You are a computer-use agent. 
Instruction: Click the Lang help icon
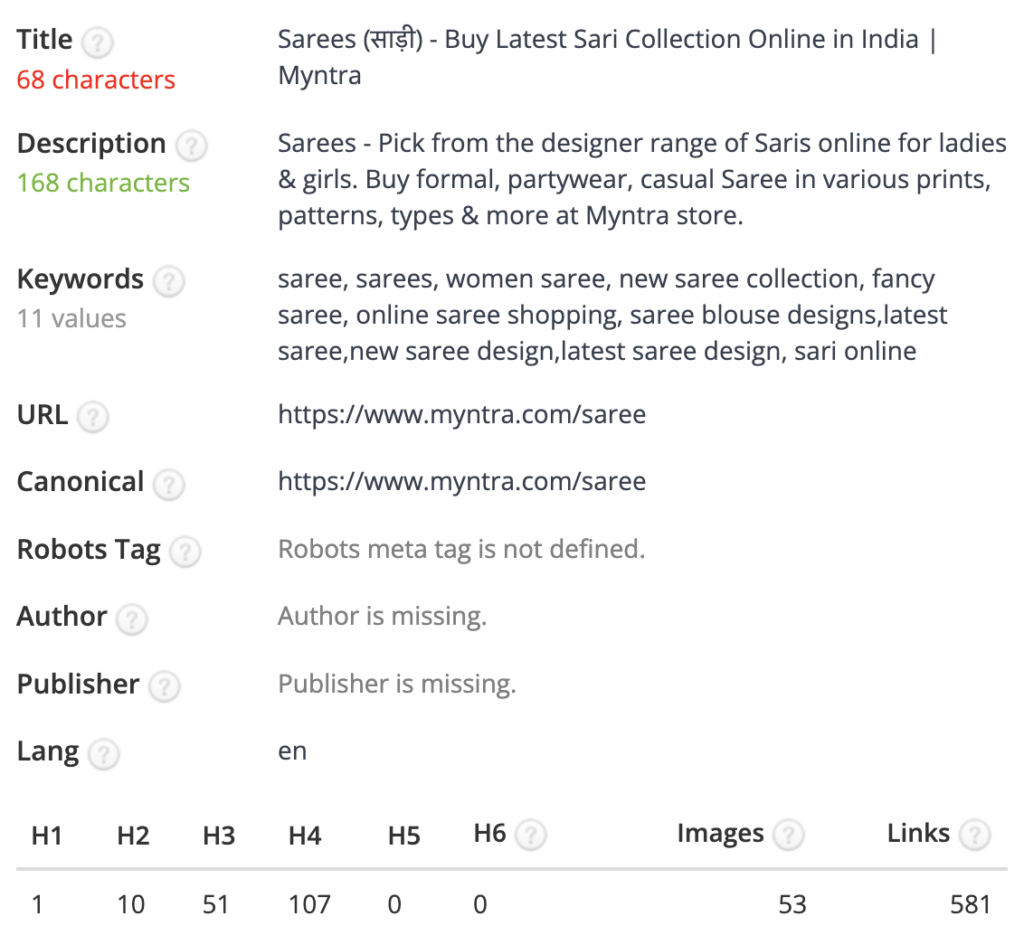pyautogui.click(x=103, y=754)
